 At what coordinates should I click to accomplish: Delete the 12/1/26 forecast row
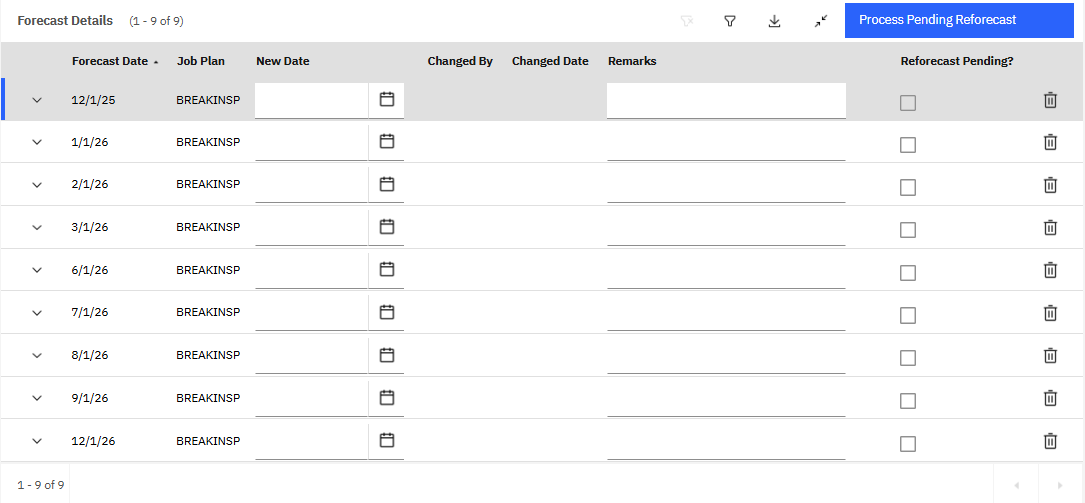pyautogui.click(x=1050, y=440)
